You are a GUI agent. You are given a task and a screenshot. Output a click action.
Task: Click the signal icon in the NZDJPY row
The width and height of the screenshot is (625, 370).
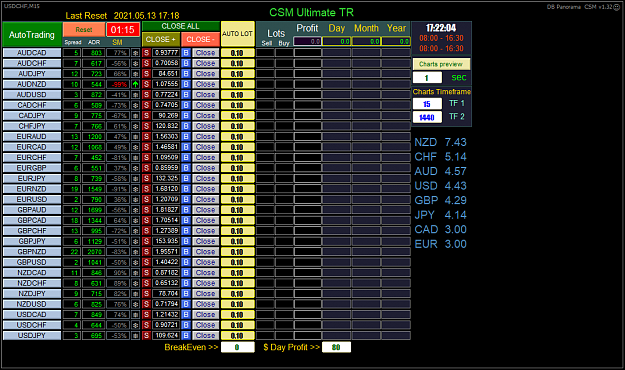136,294
